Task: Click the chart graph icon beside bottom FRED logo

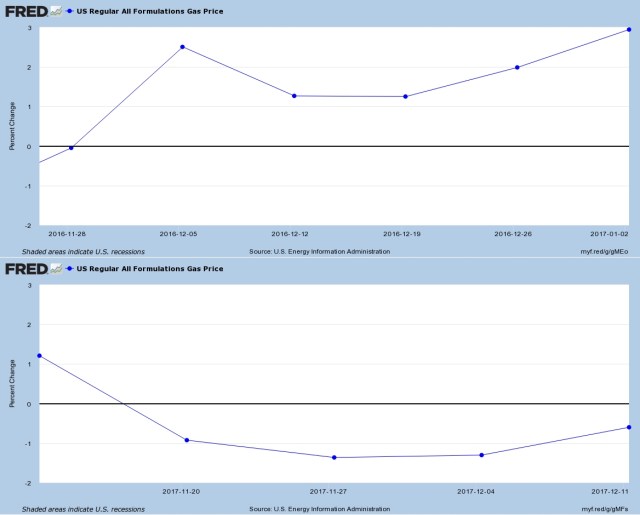Action: point(56,269)
